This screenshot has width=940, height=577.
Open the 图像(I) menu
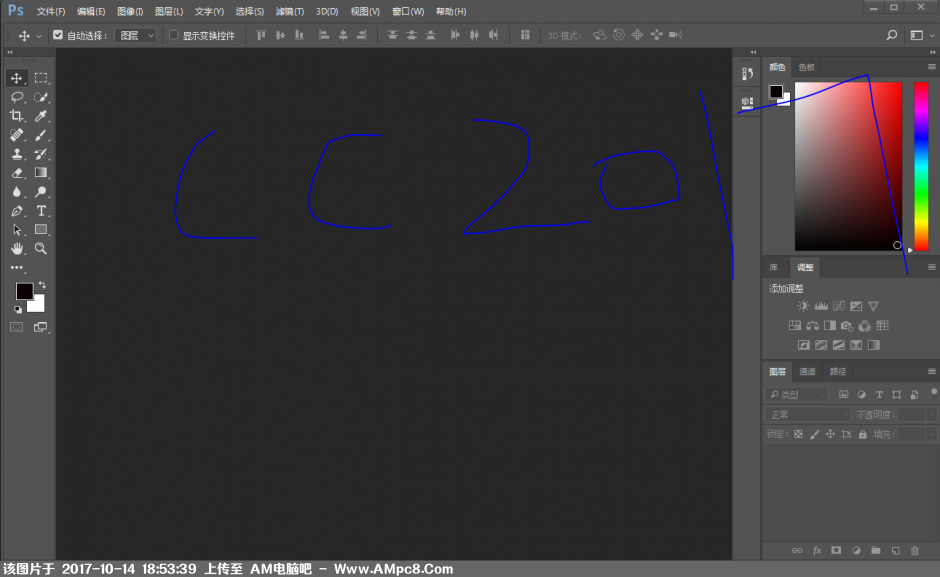tap(130, 11)
